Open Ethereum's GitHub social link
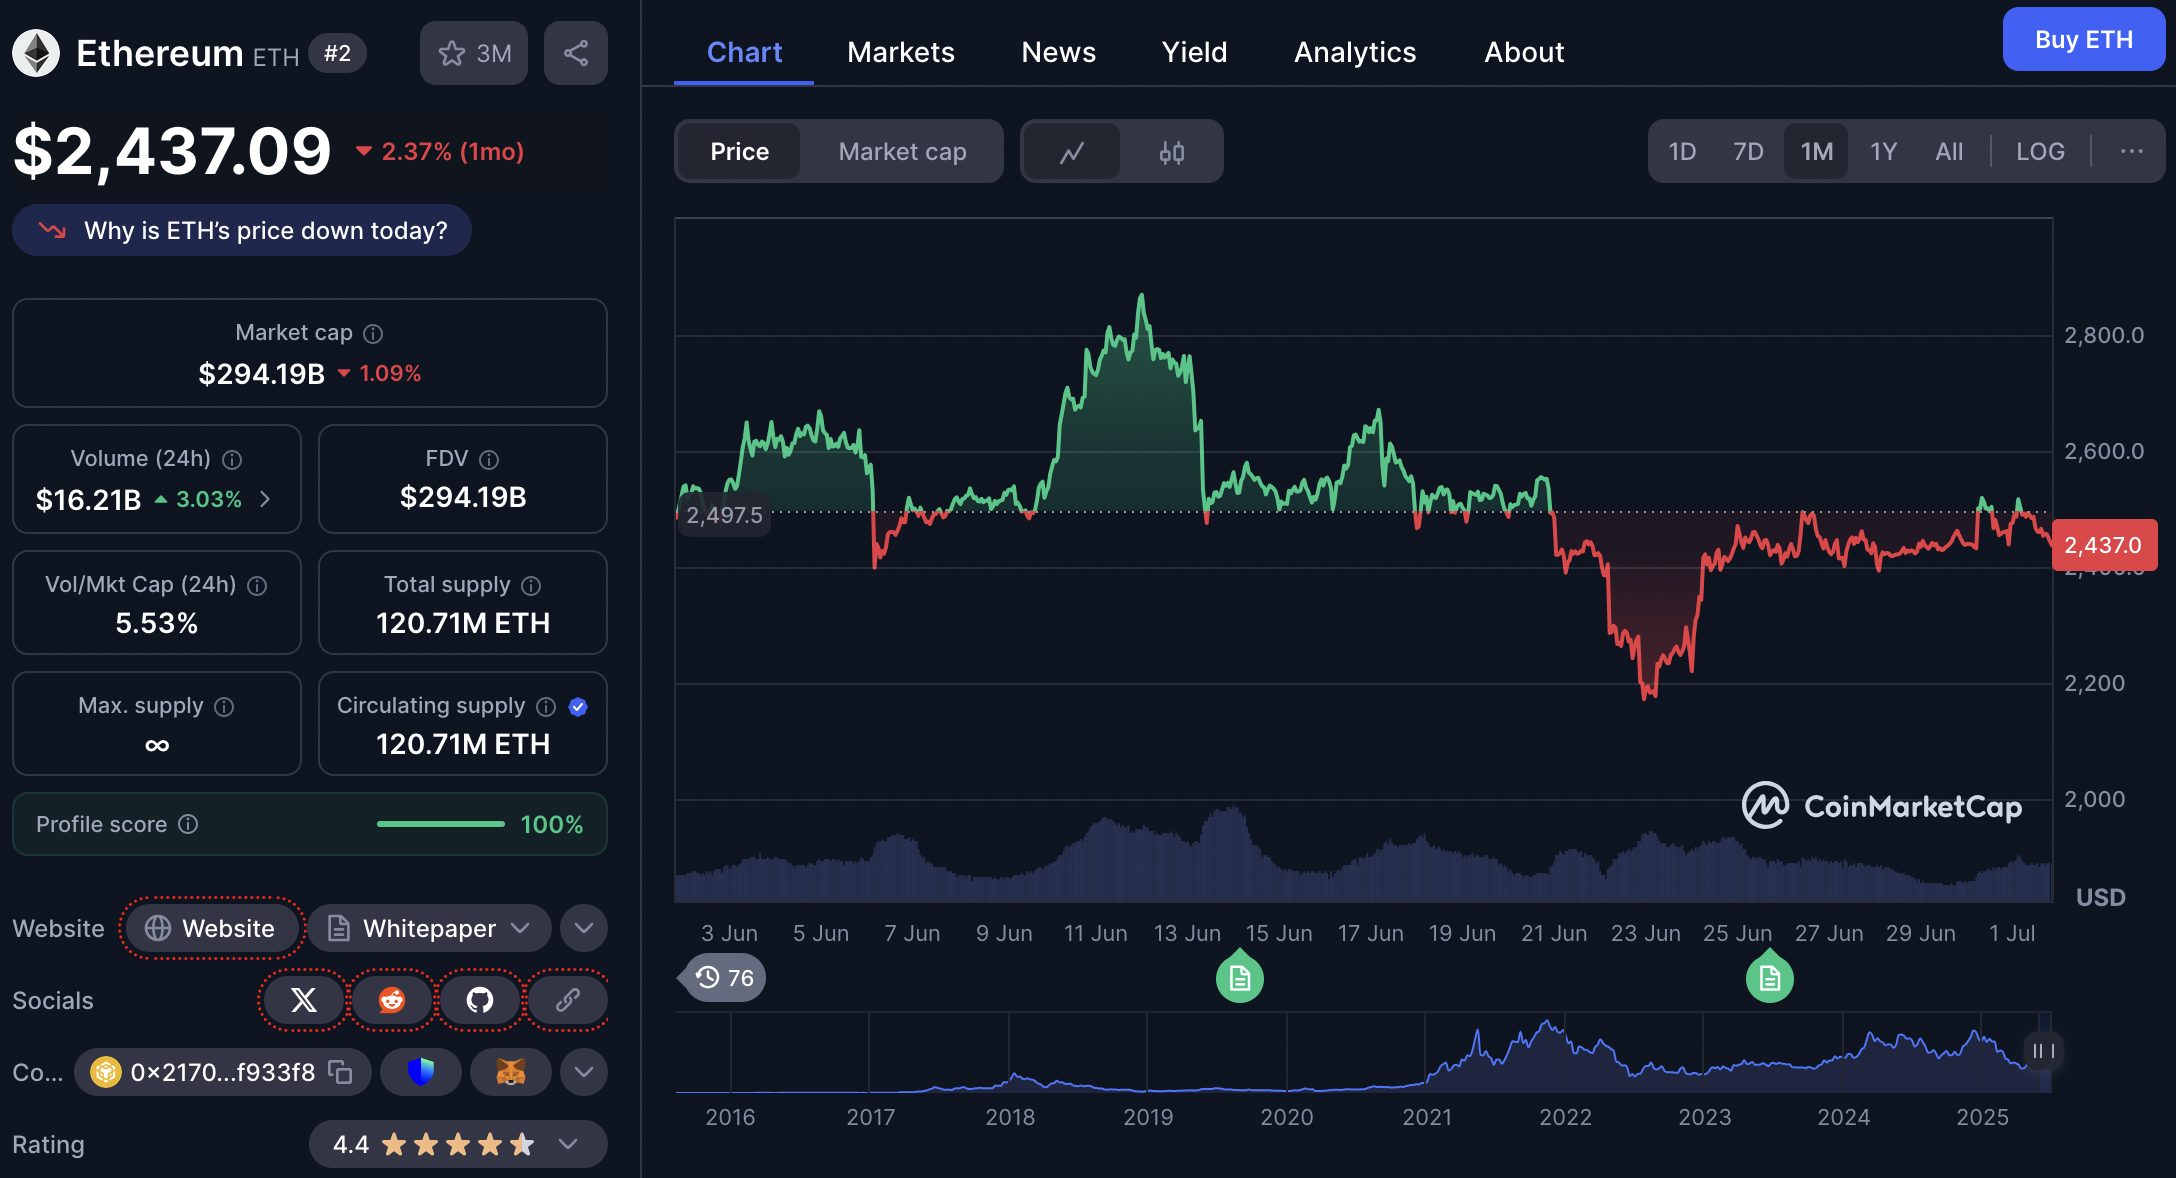This screenshot has height=1178, width=2176. [480, 999]
